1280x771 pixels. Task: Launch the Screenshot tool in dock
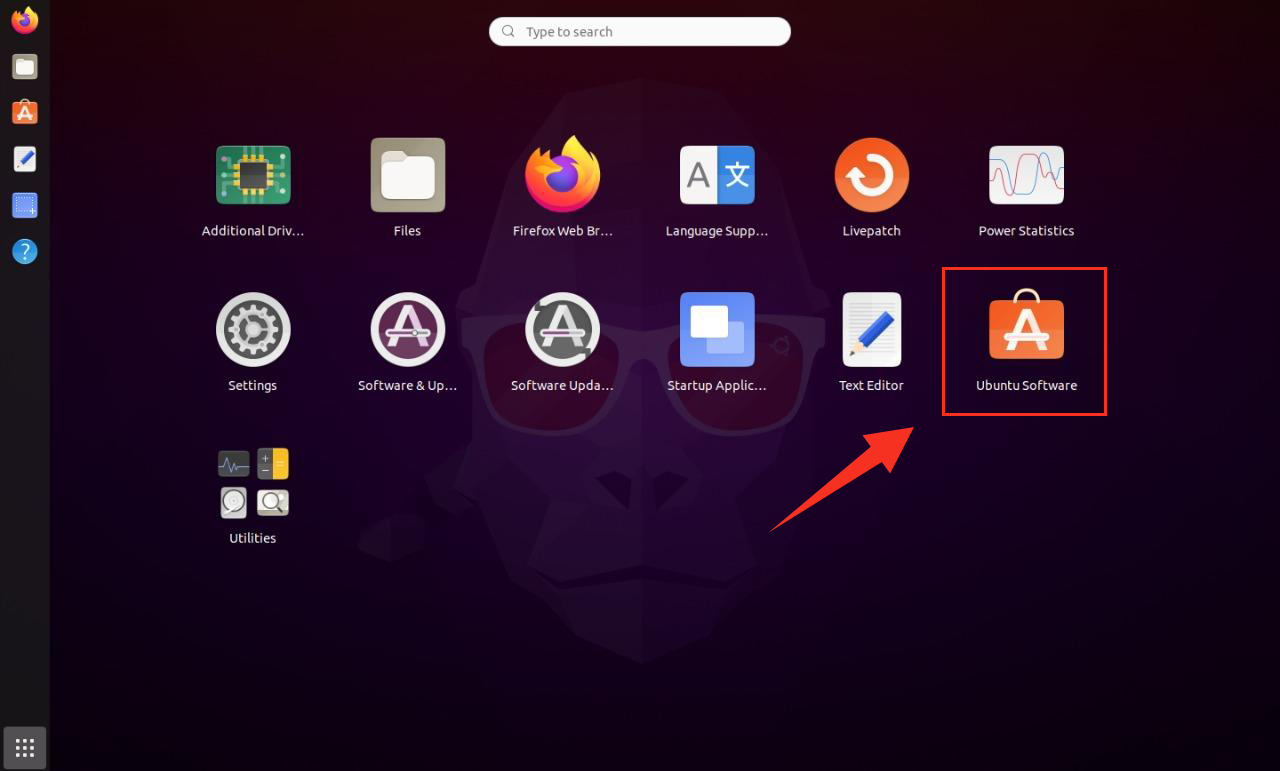click(x=25, y=205)
